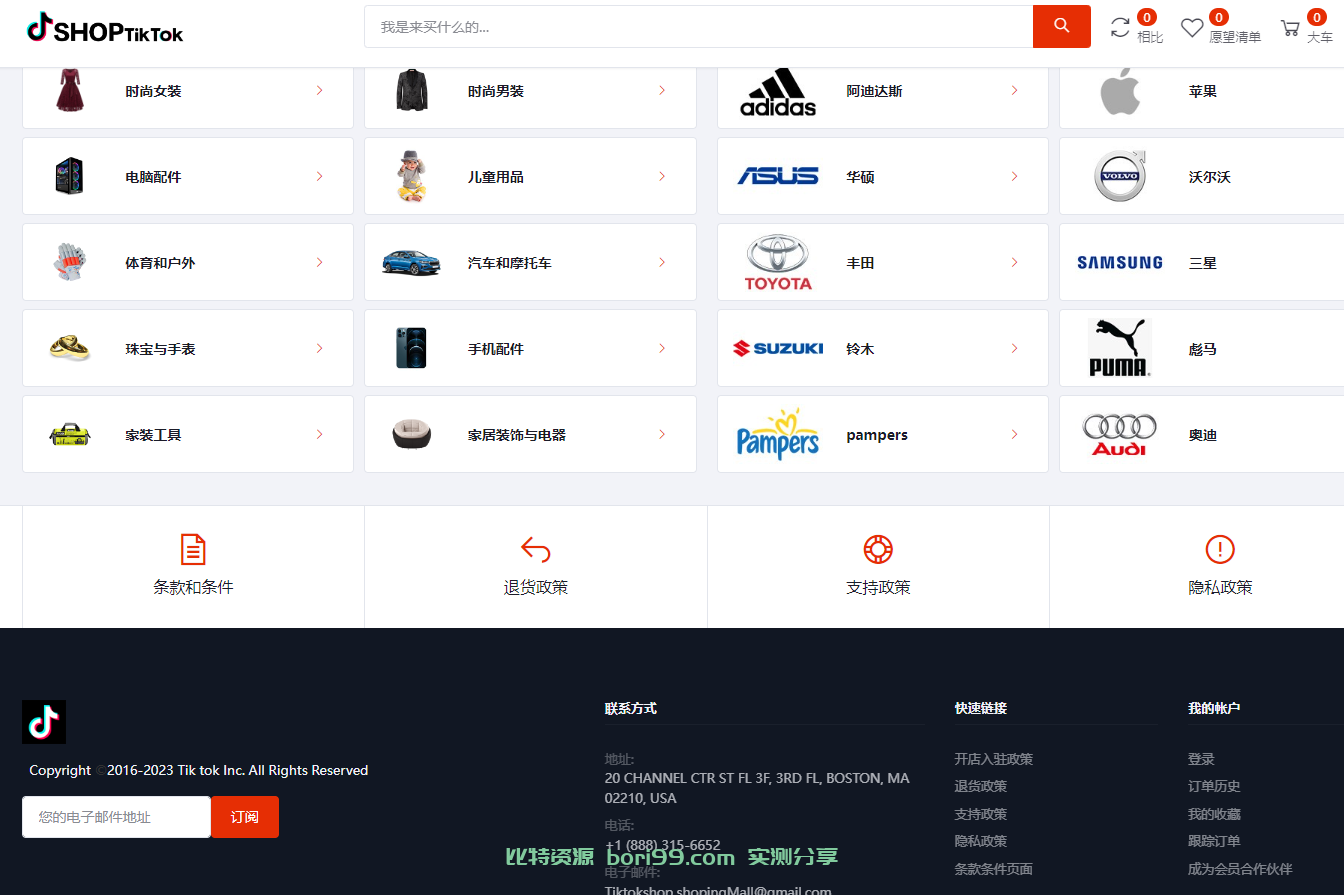Screen dimensions: 1344x895
Task: Open the 退货政策 return arrow icon
Action: 536,549
